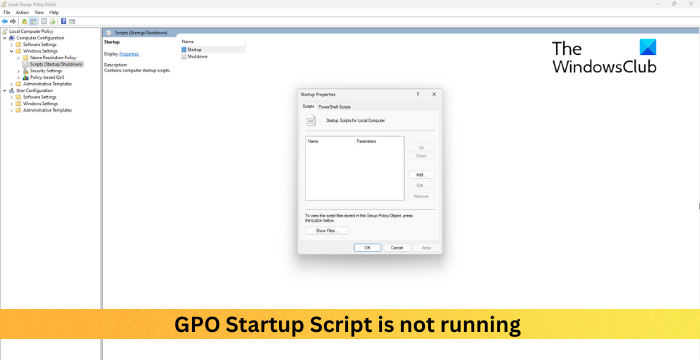Collapse Windows Settings arrow under Computer Configuration
Screen dimensions: 700x360
pyautogui.click(x=11, y=51)
